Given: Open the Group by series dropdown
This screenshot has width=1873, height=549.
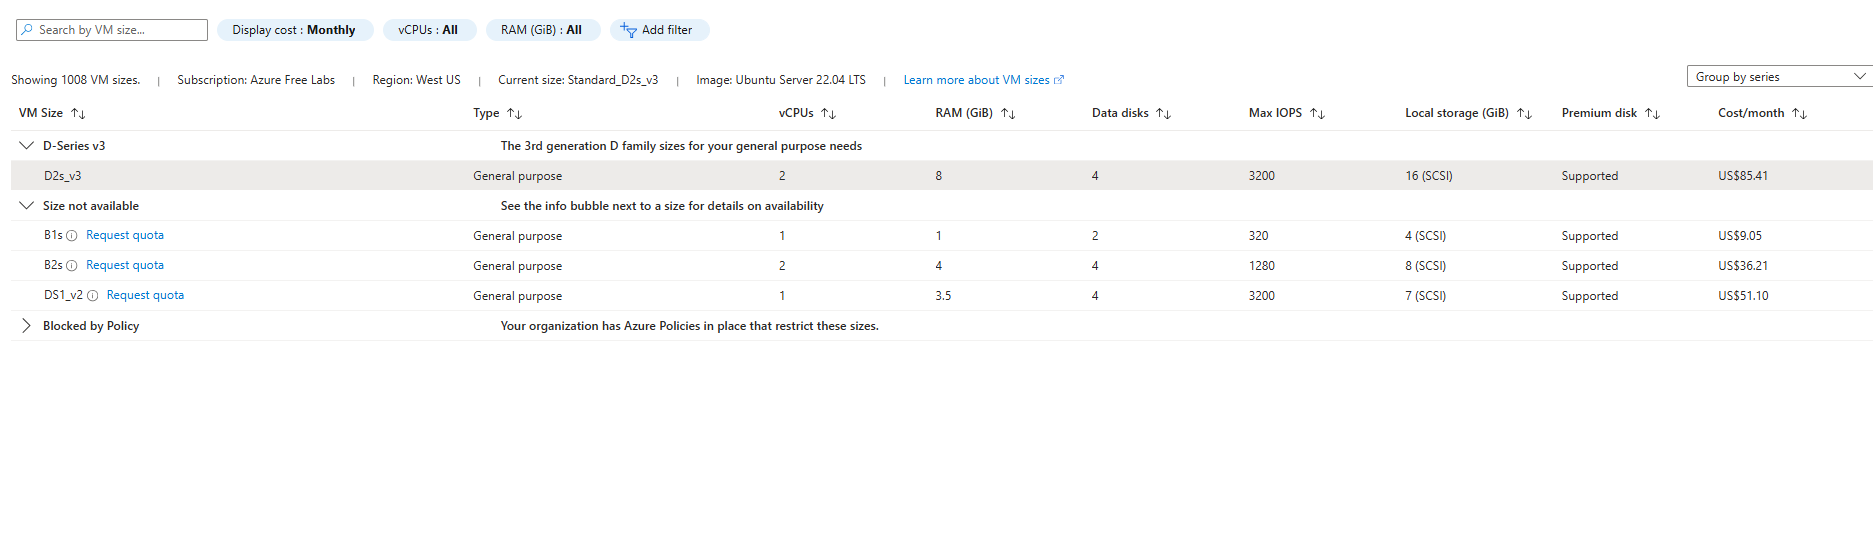Looking at the screenshot, I should [1779, 77].
